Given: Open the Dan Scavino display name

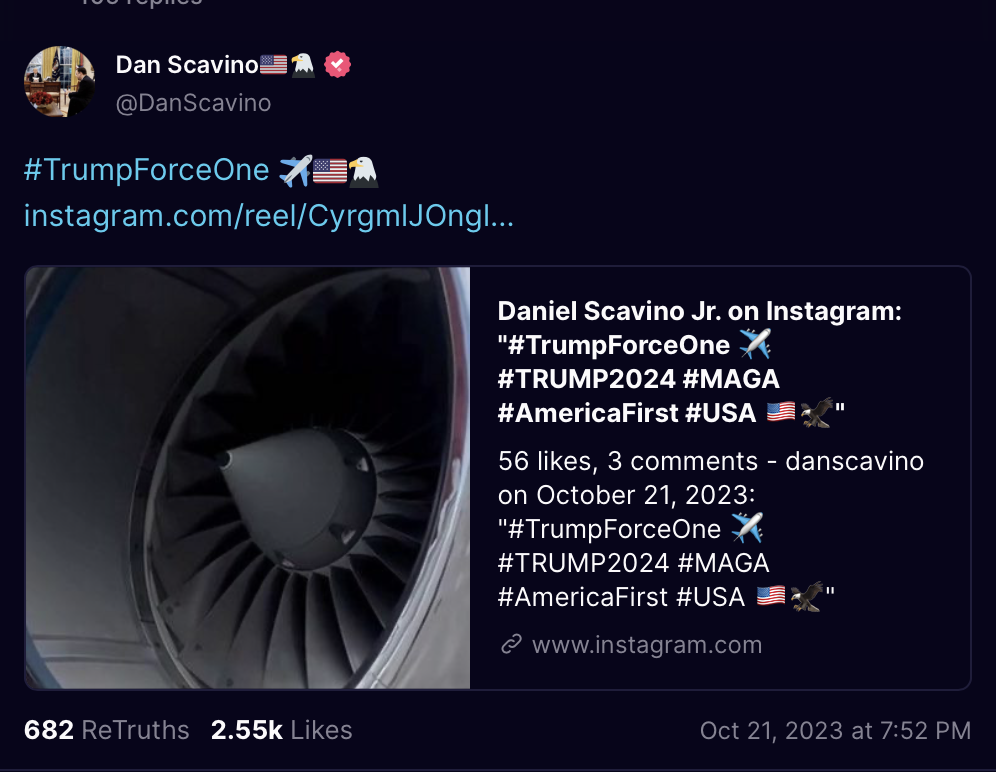Looking at the screenshot, I should pyautogui.click(x=186, y=65).
